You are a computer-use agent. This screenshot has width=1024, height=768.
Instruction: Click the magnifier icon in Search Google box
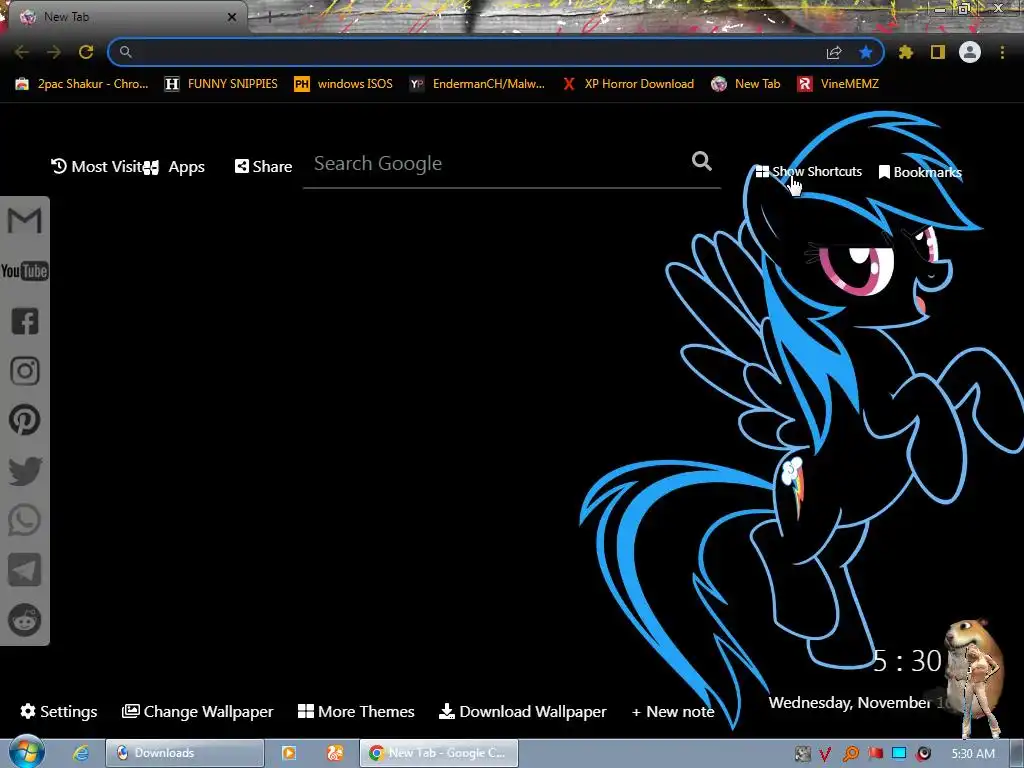coord(701,161)
